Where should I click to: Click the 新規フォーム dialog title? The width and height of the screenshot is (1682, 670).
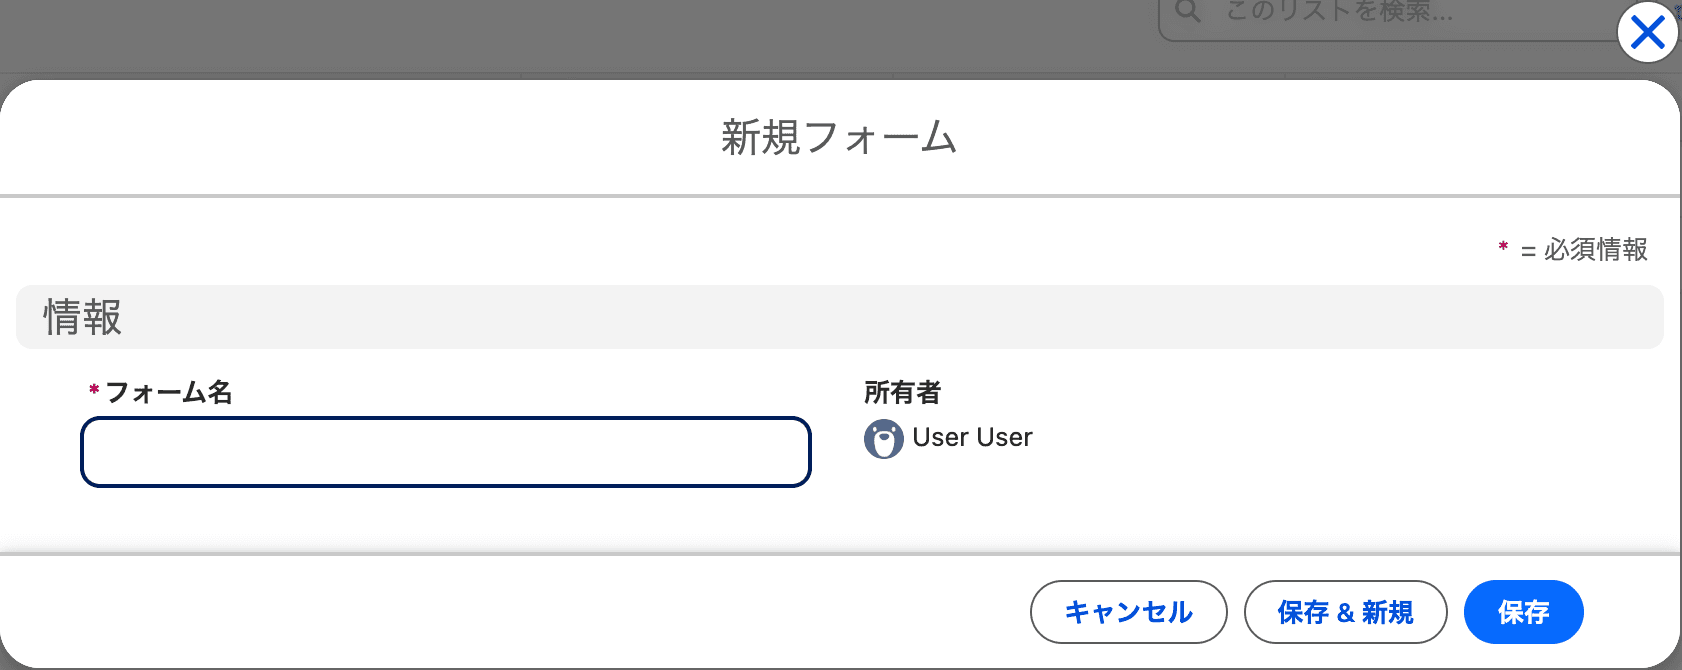click(839, 137)
